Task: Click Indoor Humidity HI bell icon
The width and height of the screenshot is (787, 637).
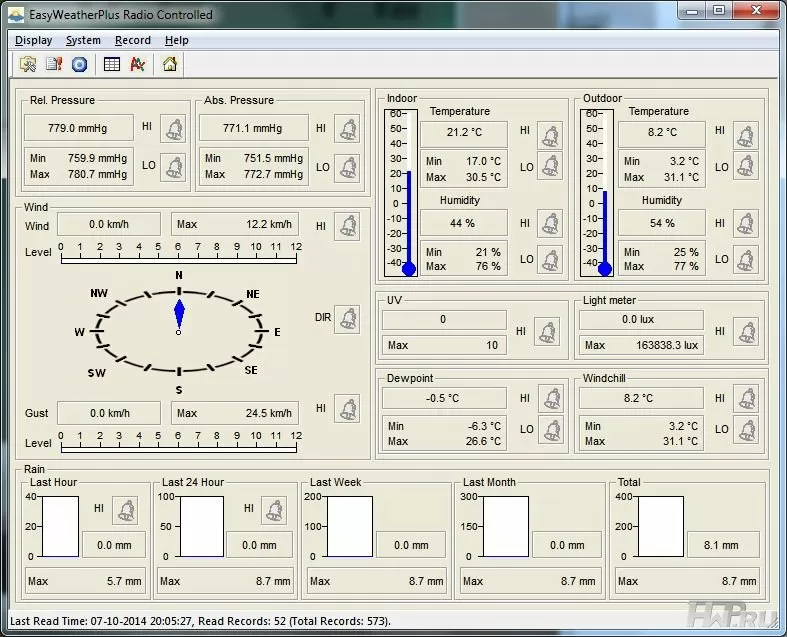Action: click(550, 223)
